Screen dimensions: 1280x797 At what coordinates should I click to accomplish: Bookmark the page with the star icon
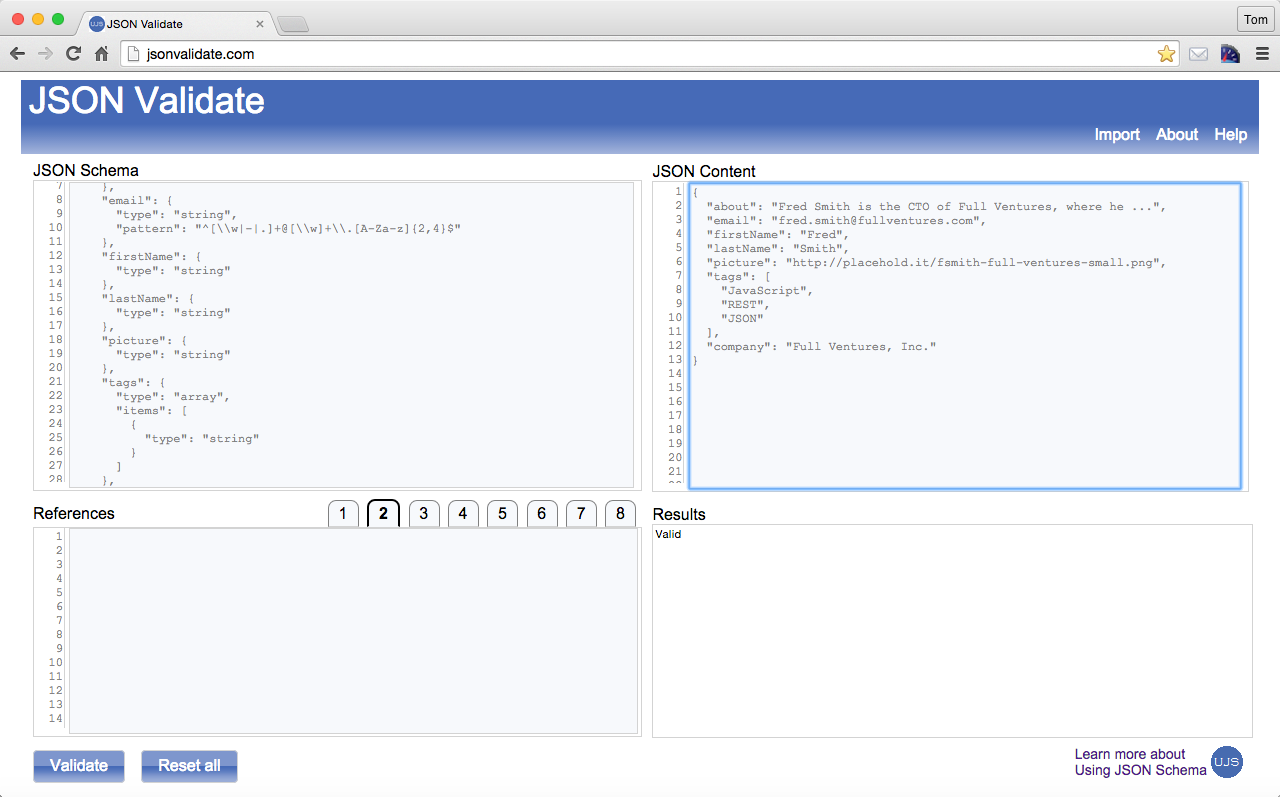click(1166, 53)
